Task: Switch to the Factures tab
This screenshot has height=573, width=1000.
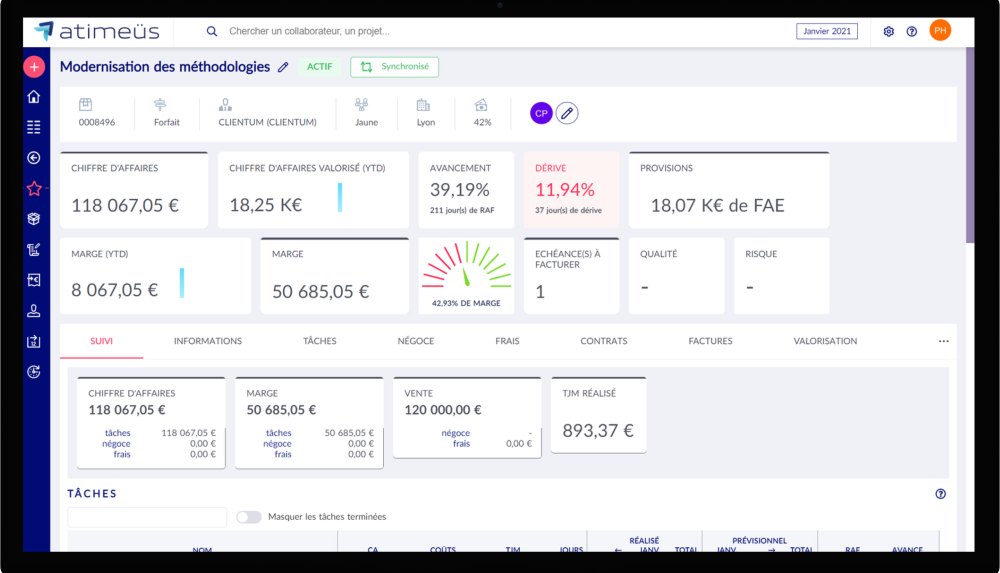Action: point(710,341)
